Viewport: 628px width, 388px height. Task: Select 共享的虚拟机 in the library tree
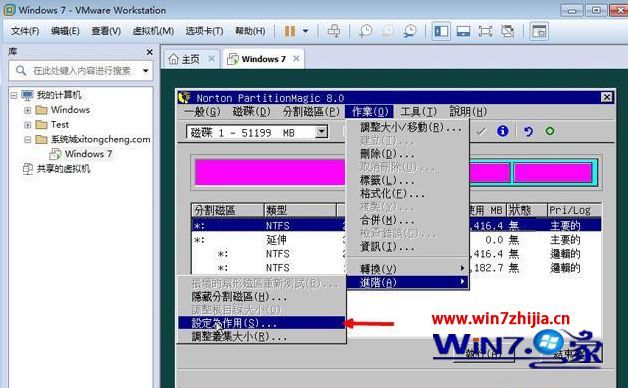click(x=63, y=169)
